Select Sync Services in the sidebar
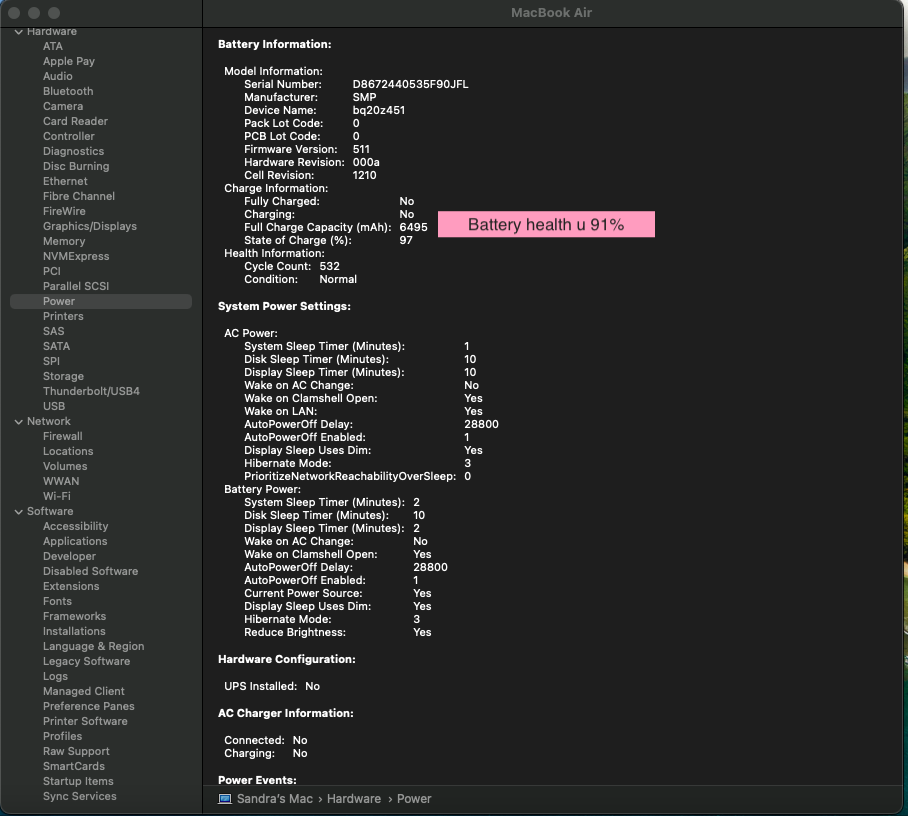The width and height of the screenshot is (908, 816). (x=79, y=797)
